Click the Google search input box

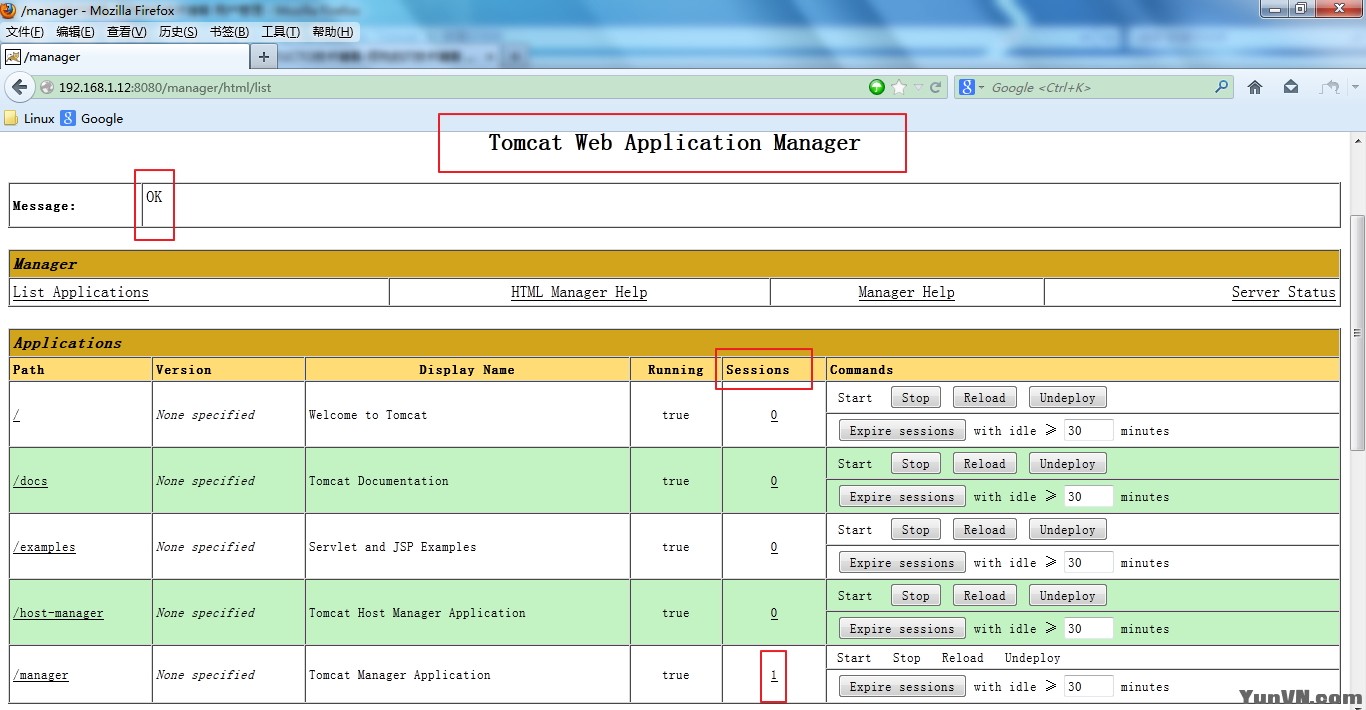(1100, 87)
